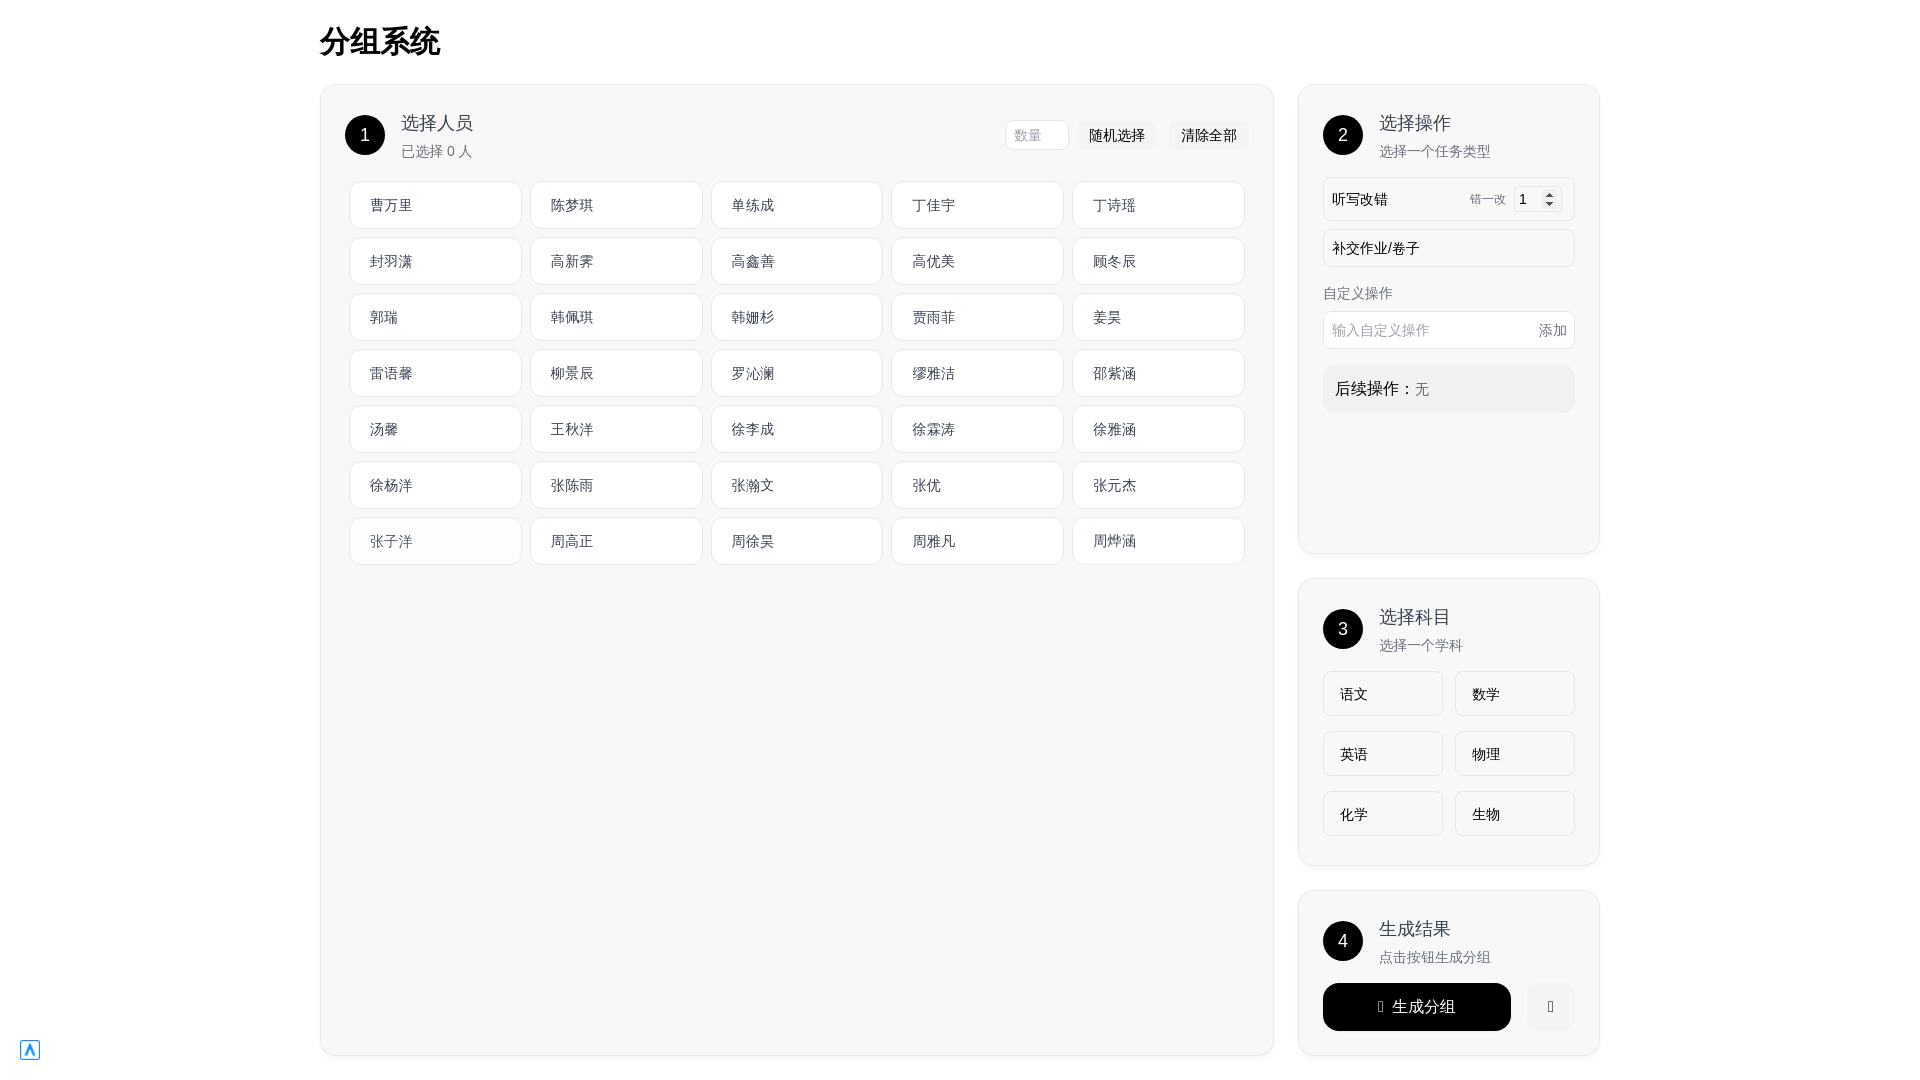Toggle selection of 丁佳宇

[977, 205]
